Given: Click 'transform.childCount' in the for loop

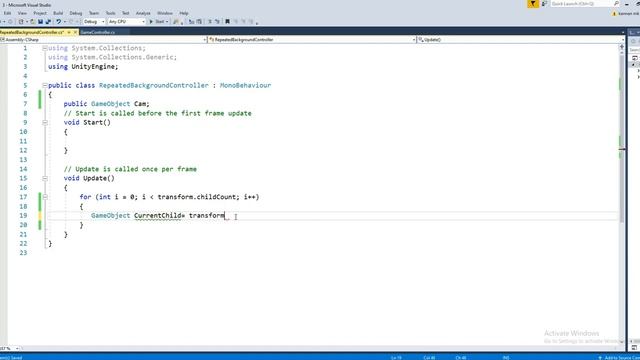Looking at the screenshot, I should pyautogui.click(x=197, y=197).
